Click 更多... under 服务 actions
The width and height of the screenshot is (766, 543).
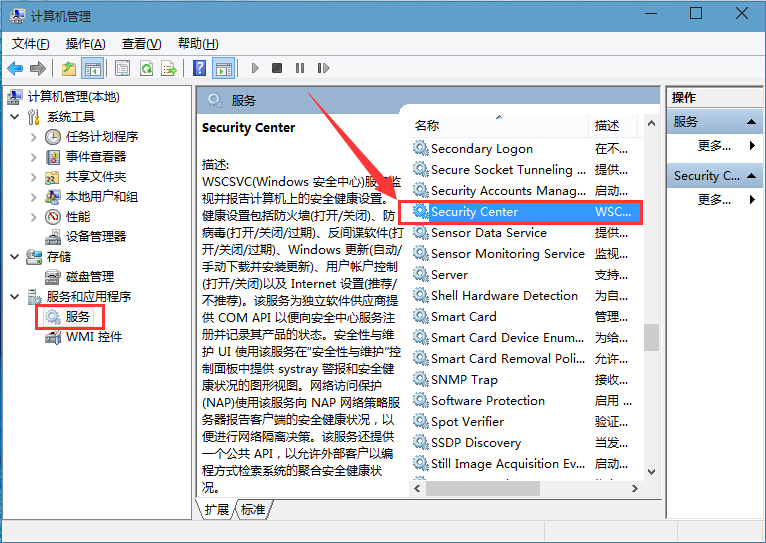coord(714,146)
